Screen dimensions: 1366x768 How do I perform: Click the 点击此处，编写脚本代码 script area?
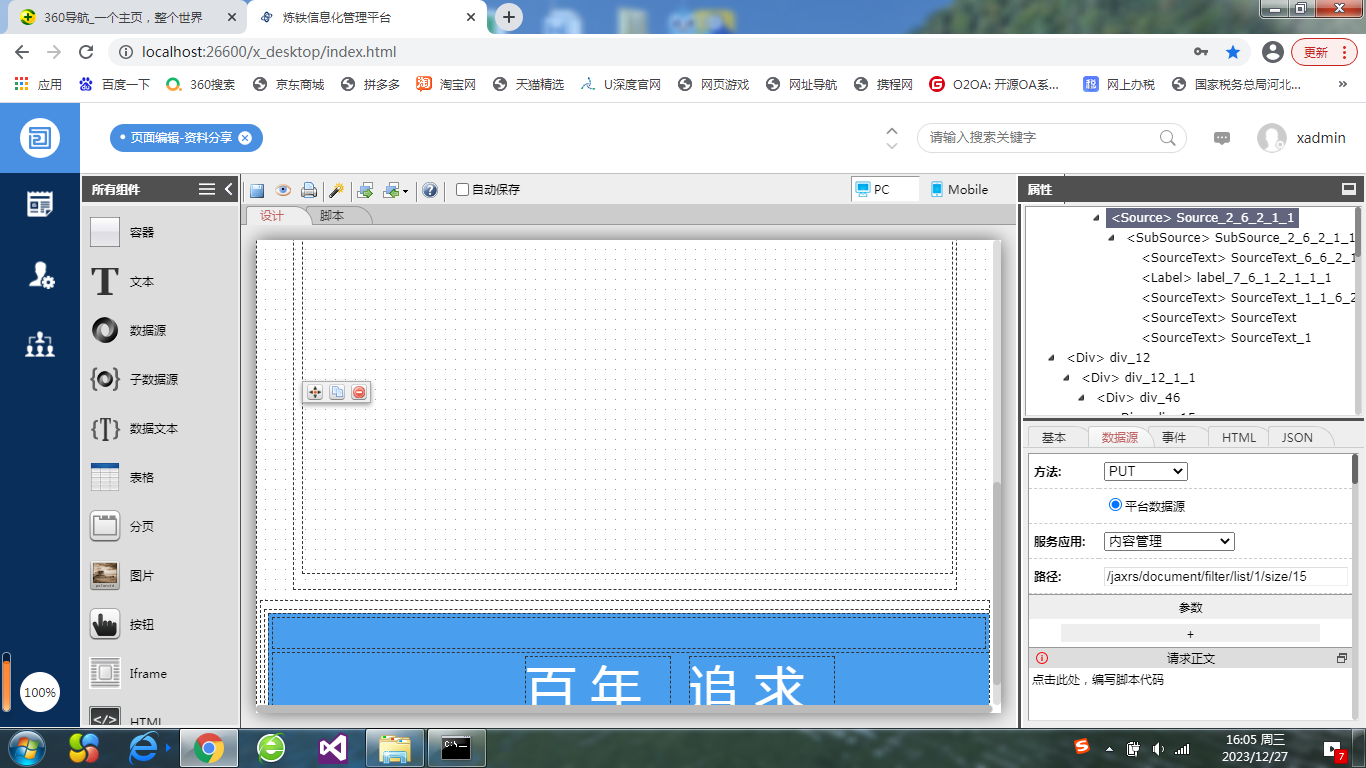[1190, 693]
